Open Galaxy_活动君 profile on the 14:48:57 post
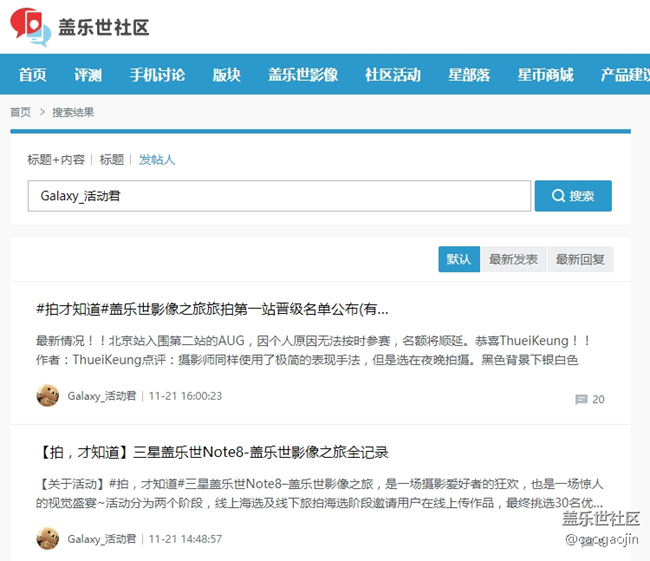The height and width of the screenshot is (561, 650). click(102, 539)
